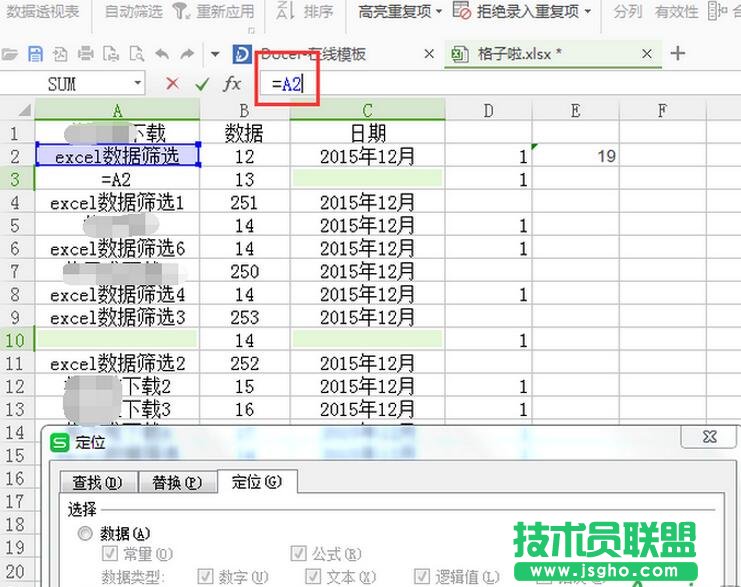The width and height of the screenshot is (741, 587).
Task: Expand the 高亮重复项 dropdown
Action: pyautogui.click(x=401, y=12)
